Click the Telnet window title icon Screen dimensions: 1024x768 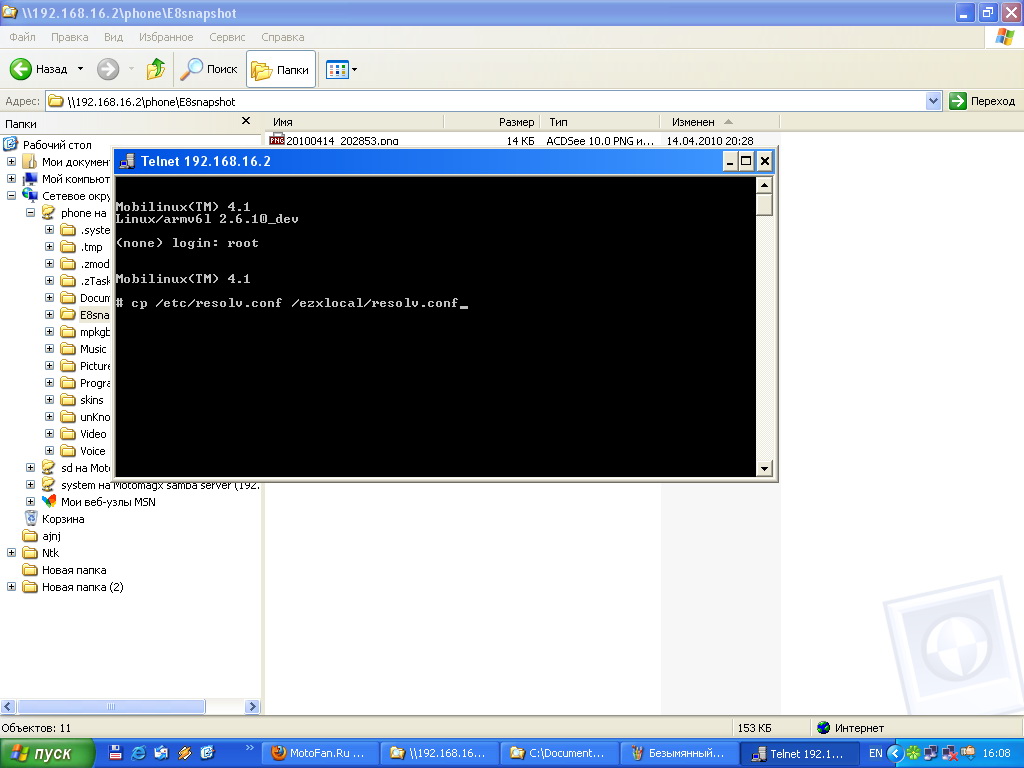pos(127,161)
